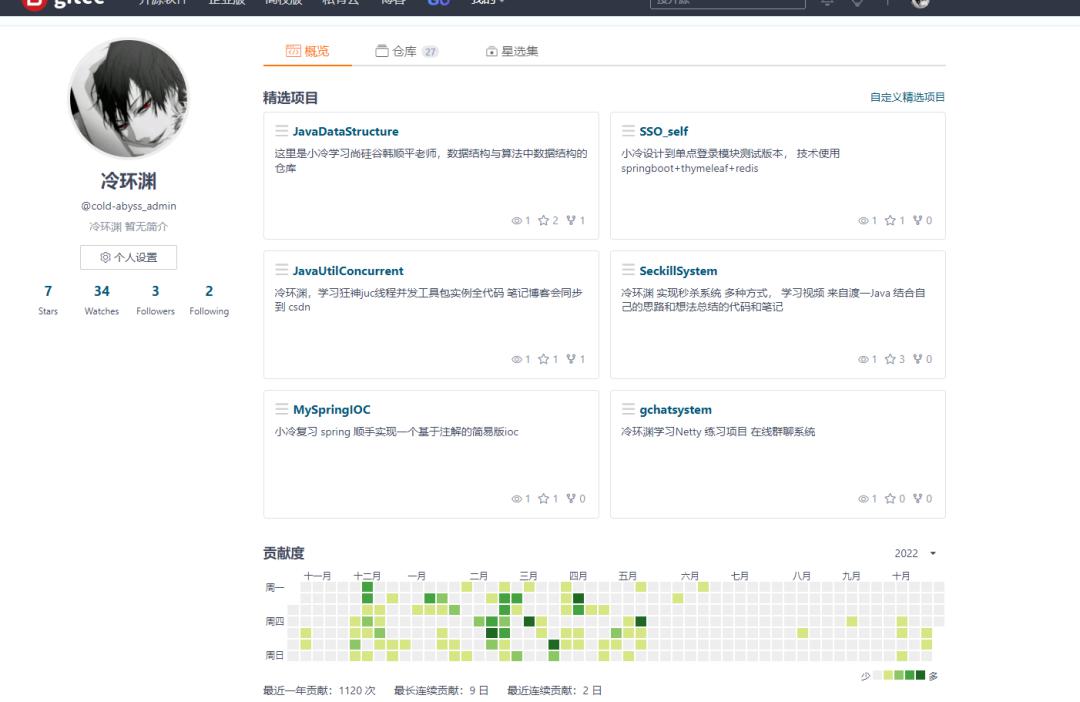Click the star icon on JavaDataStructure card
Image resolution: width=1080 pixels, height=702 pixels.
click(x=543, y=220)
